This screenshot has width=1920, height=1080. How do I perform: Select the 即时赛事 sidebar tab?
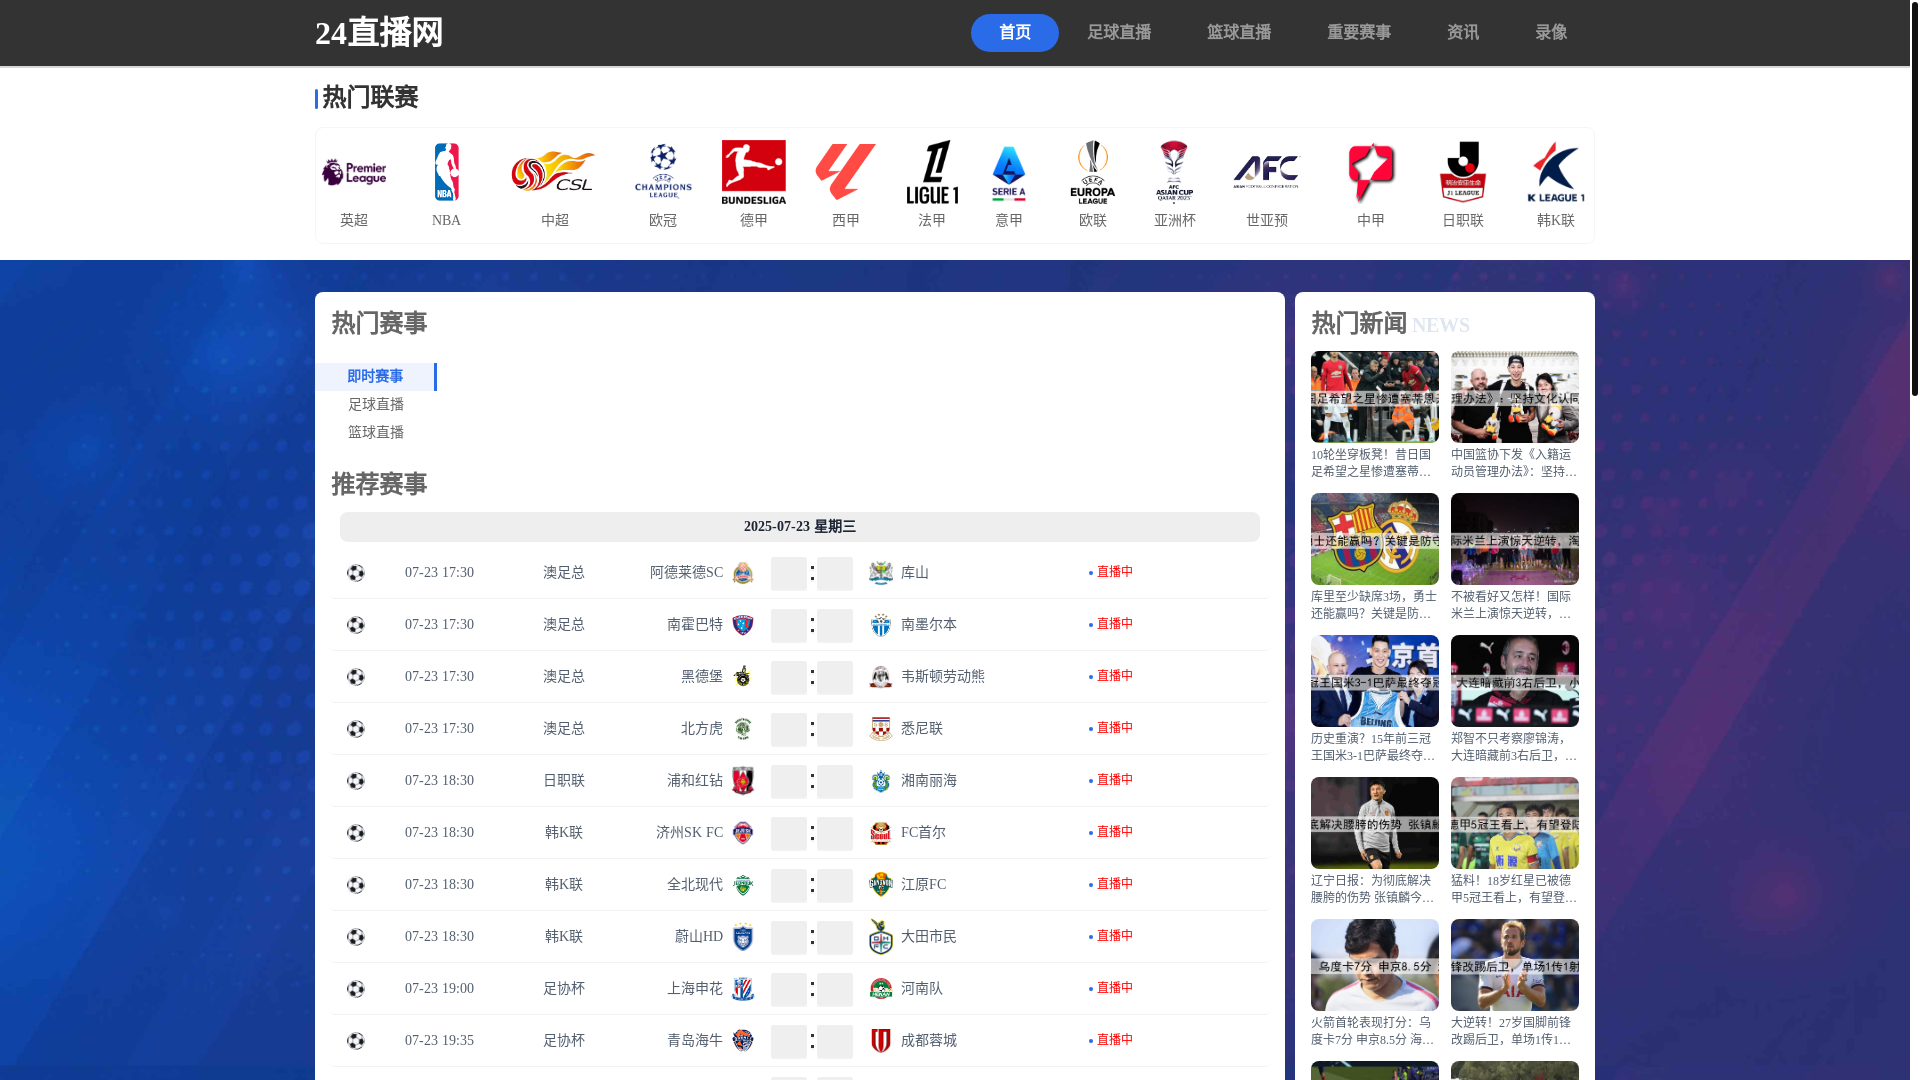pos(375,377)
